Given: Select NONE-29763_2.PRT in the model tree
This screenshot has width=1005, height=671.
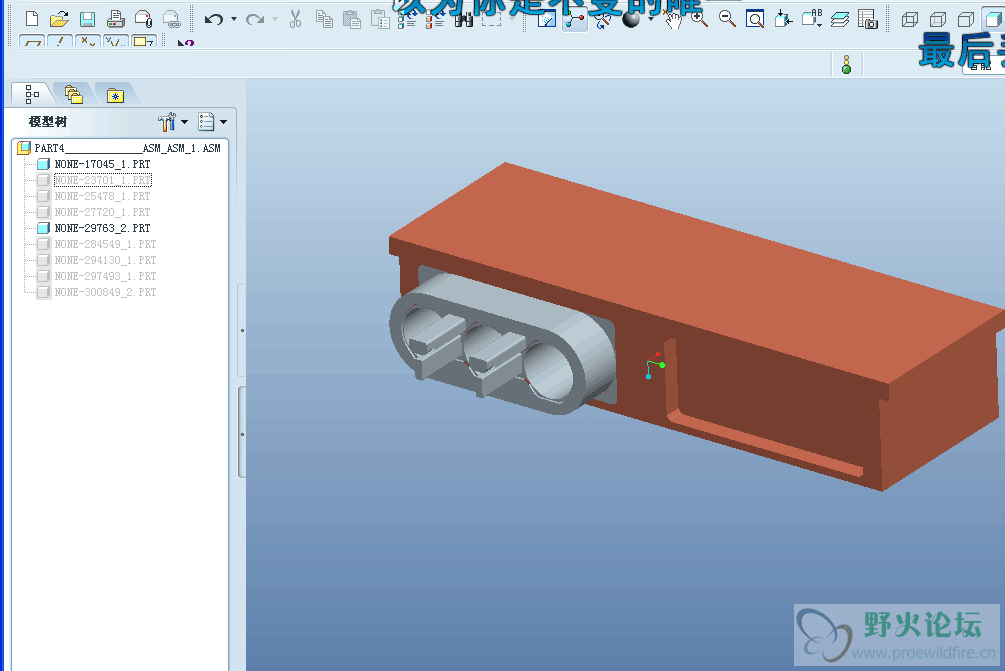Looking at the screenshot, I should pyautogui.click(x=102, y=228).
